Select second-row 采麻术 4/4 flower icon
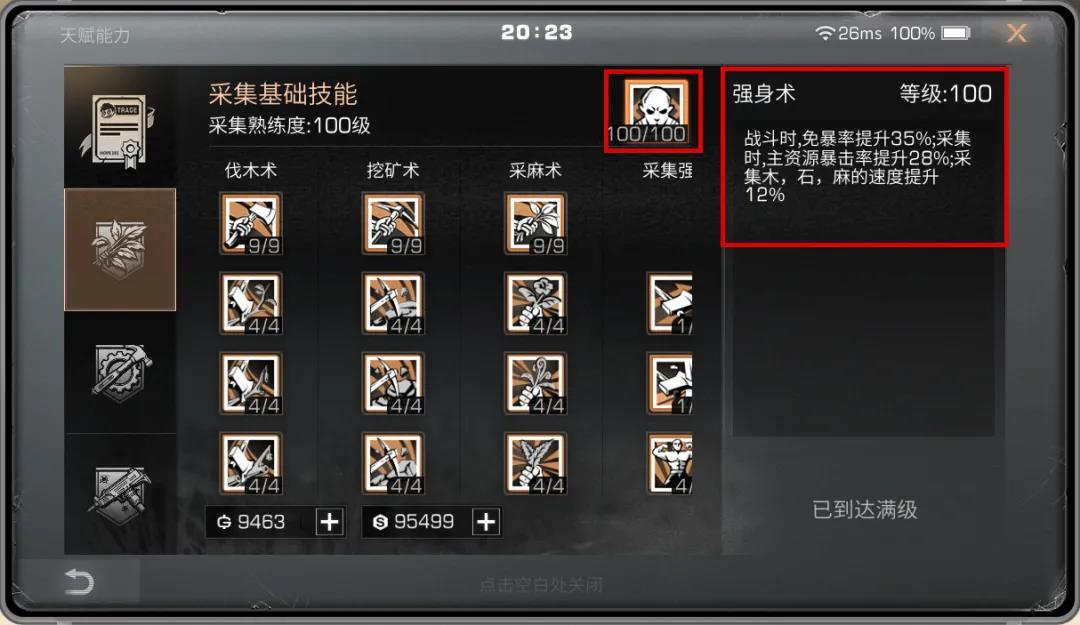The width and height of the screenshot is (1080, 625). tap(535, 303)
